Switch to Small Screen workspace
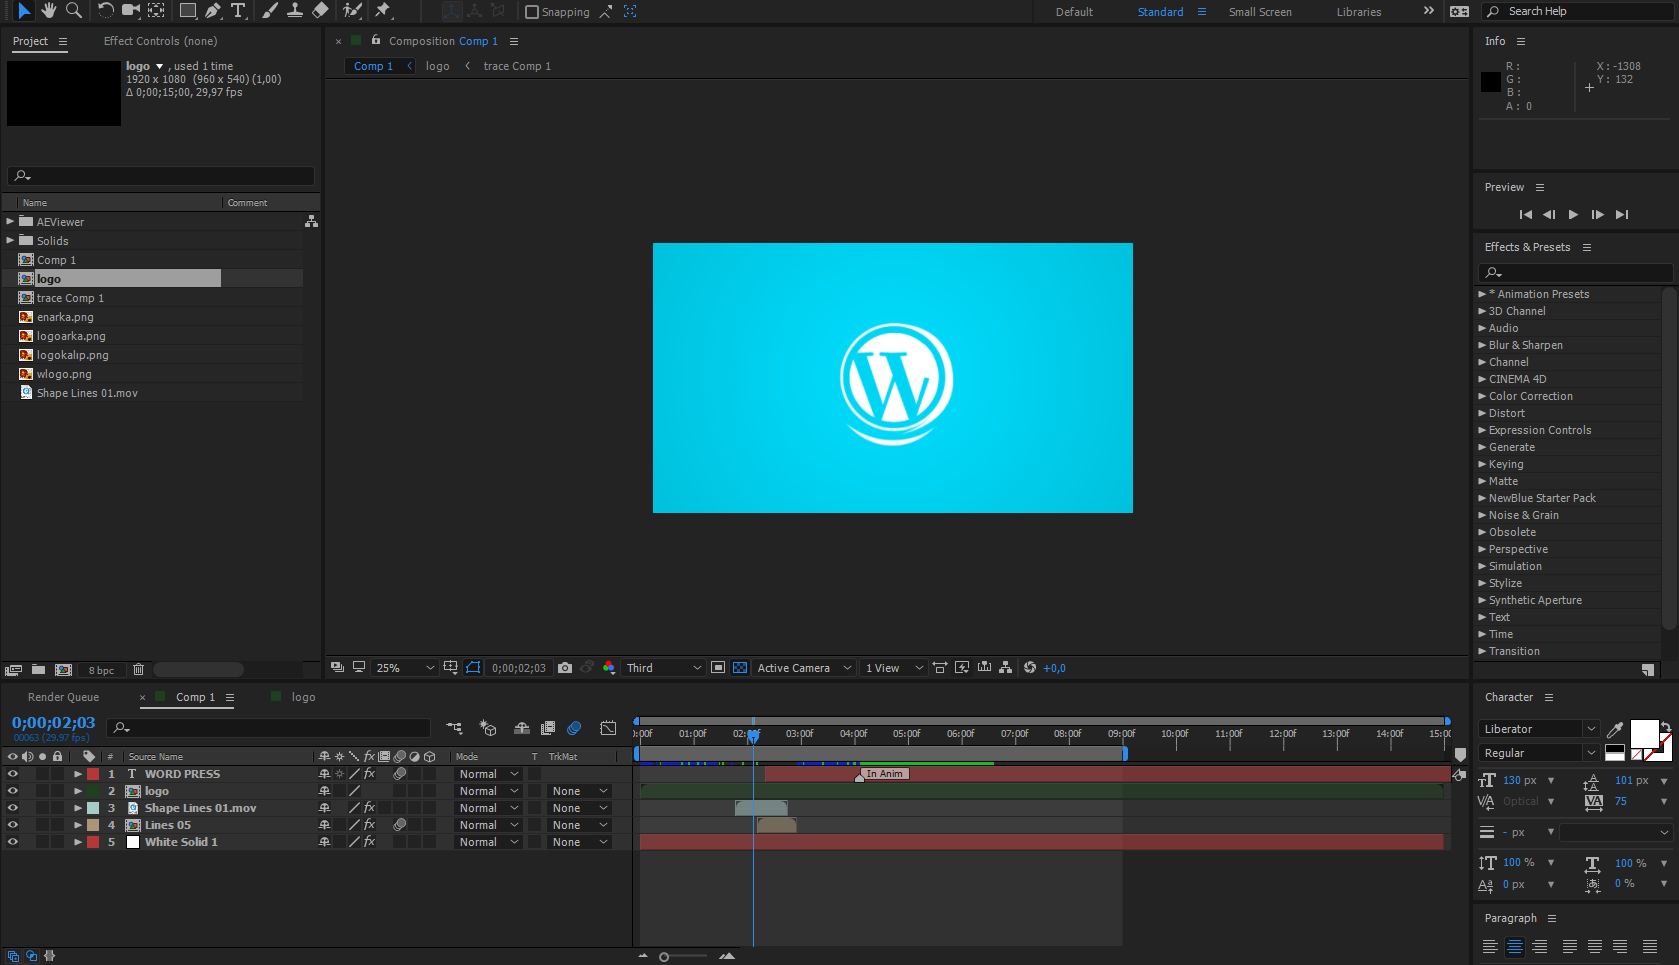 pos(1260,12)
